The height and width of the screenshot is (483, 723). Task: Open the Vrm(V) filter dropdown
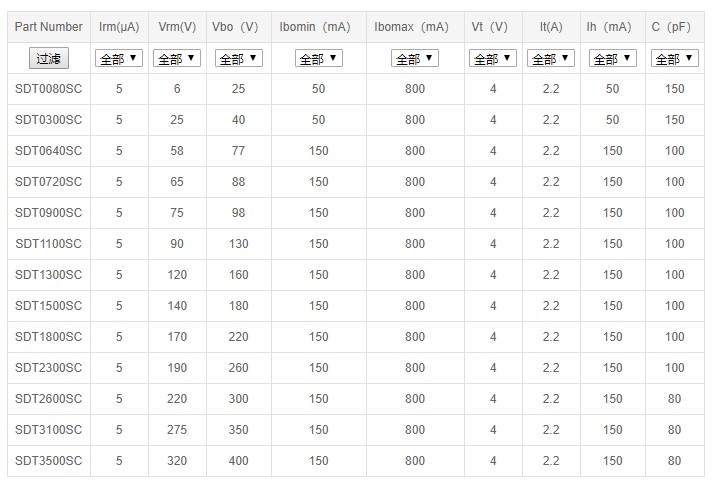pos(177,59)
